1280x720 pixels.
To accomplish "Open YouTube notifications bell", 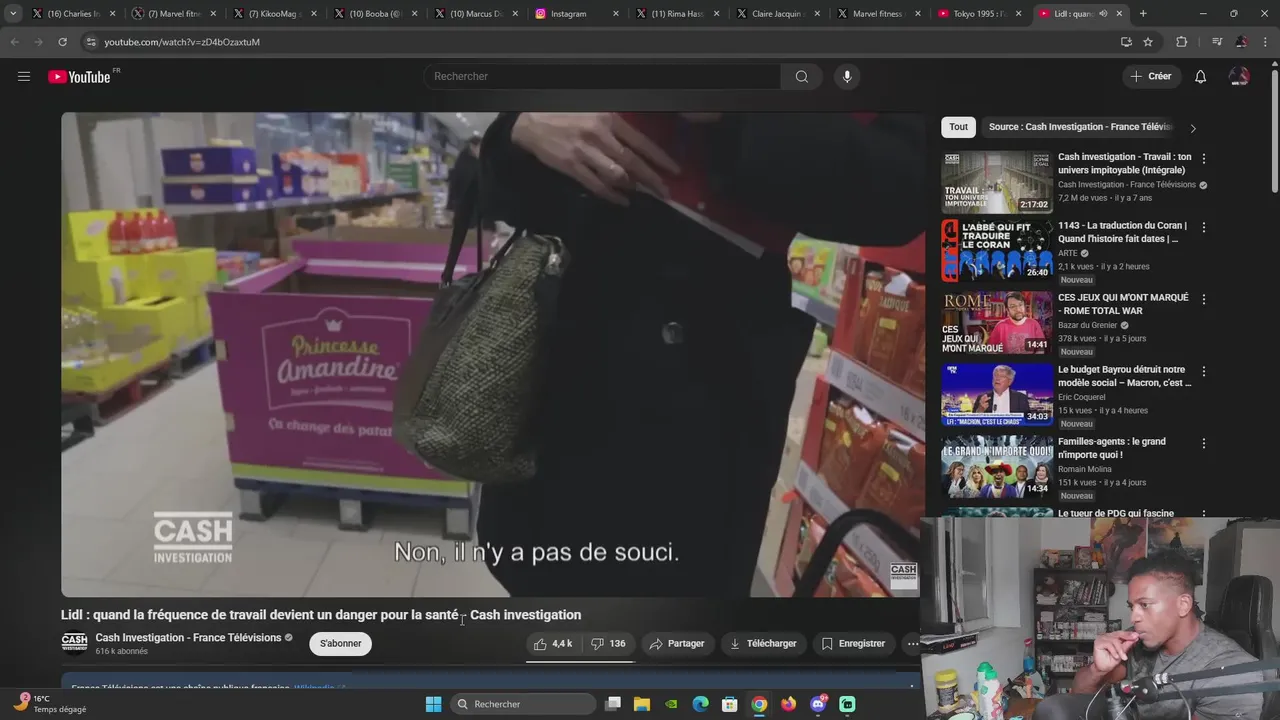I will tap(1200, 77).
